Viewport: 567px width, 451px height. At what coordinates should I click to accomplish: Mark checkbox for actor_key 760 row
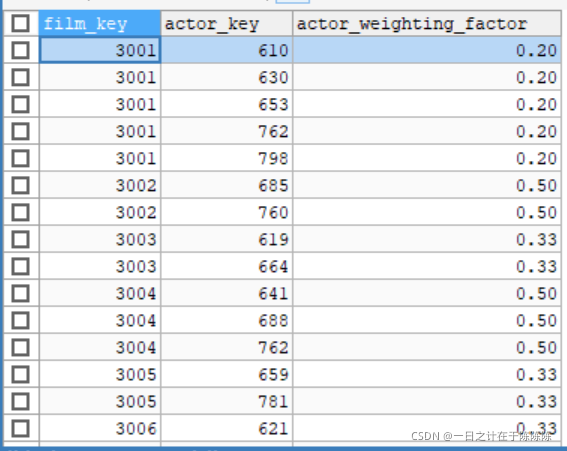point(20,212)
